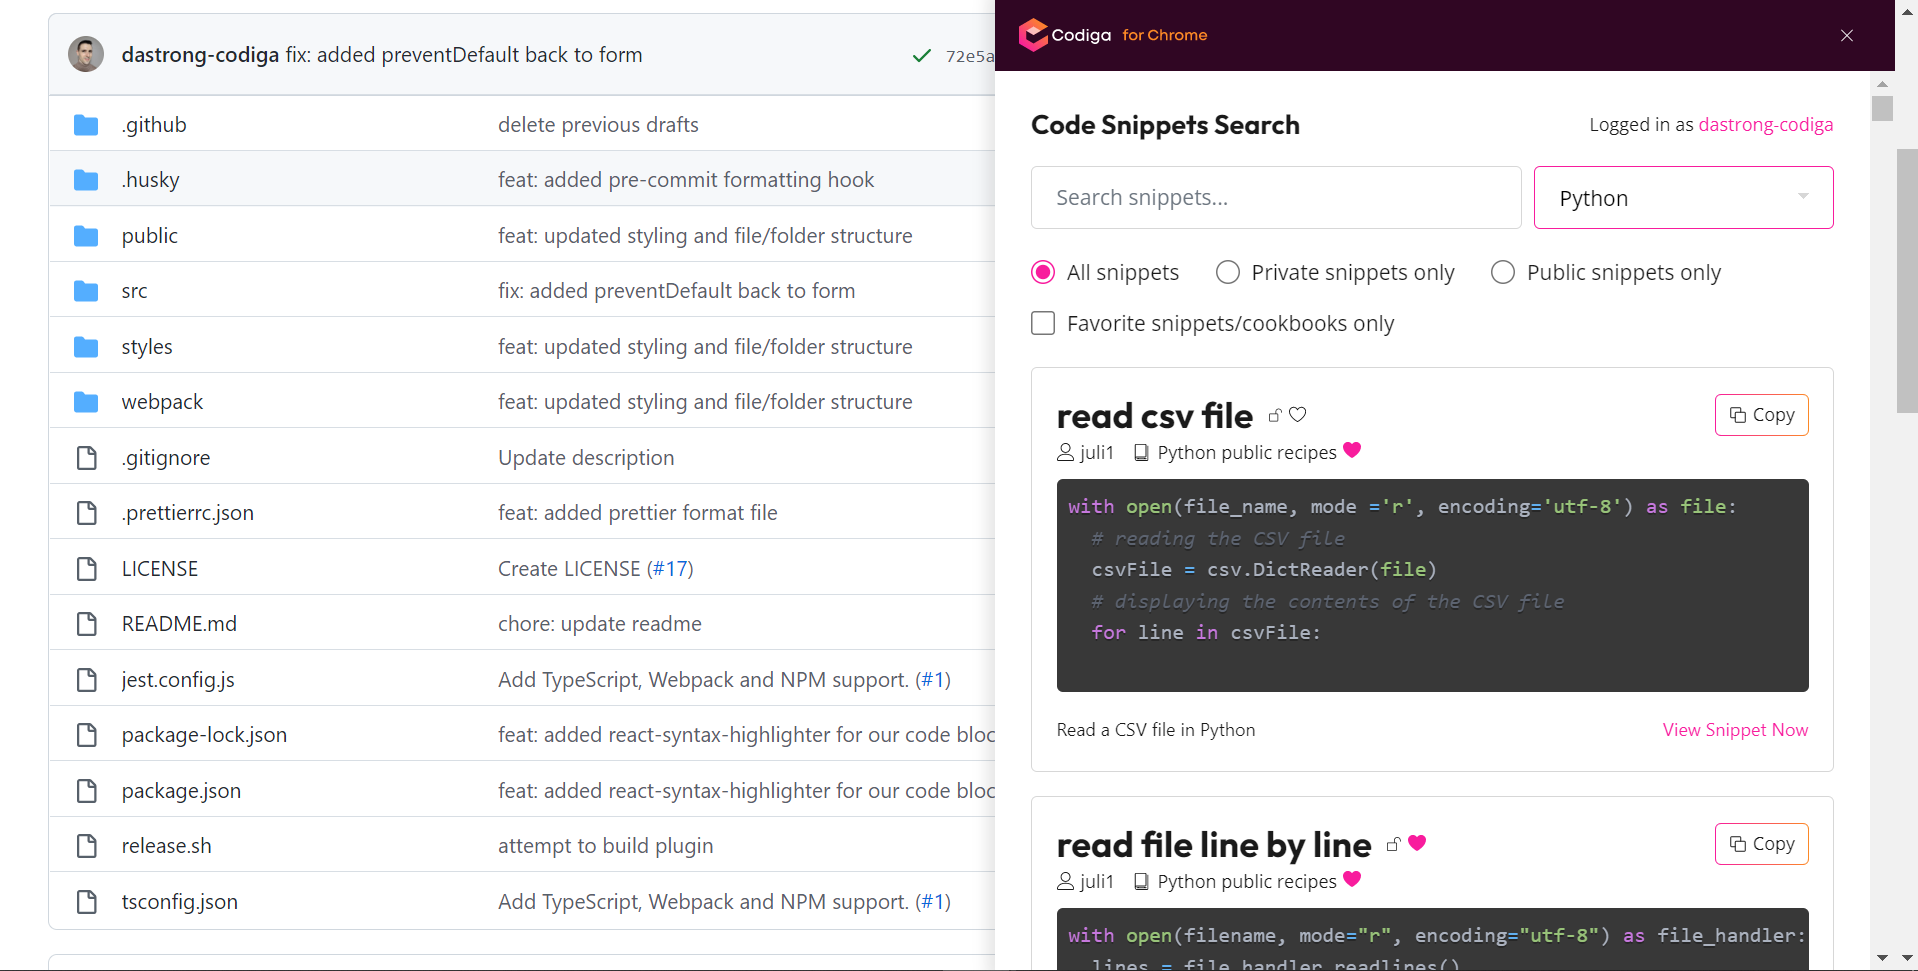This screenshot has height=971, width=1918.
Task: Click the package-lock.json file icon
Action: 87,735
